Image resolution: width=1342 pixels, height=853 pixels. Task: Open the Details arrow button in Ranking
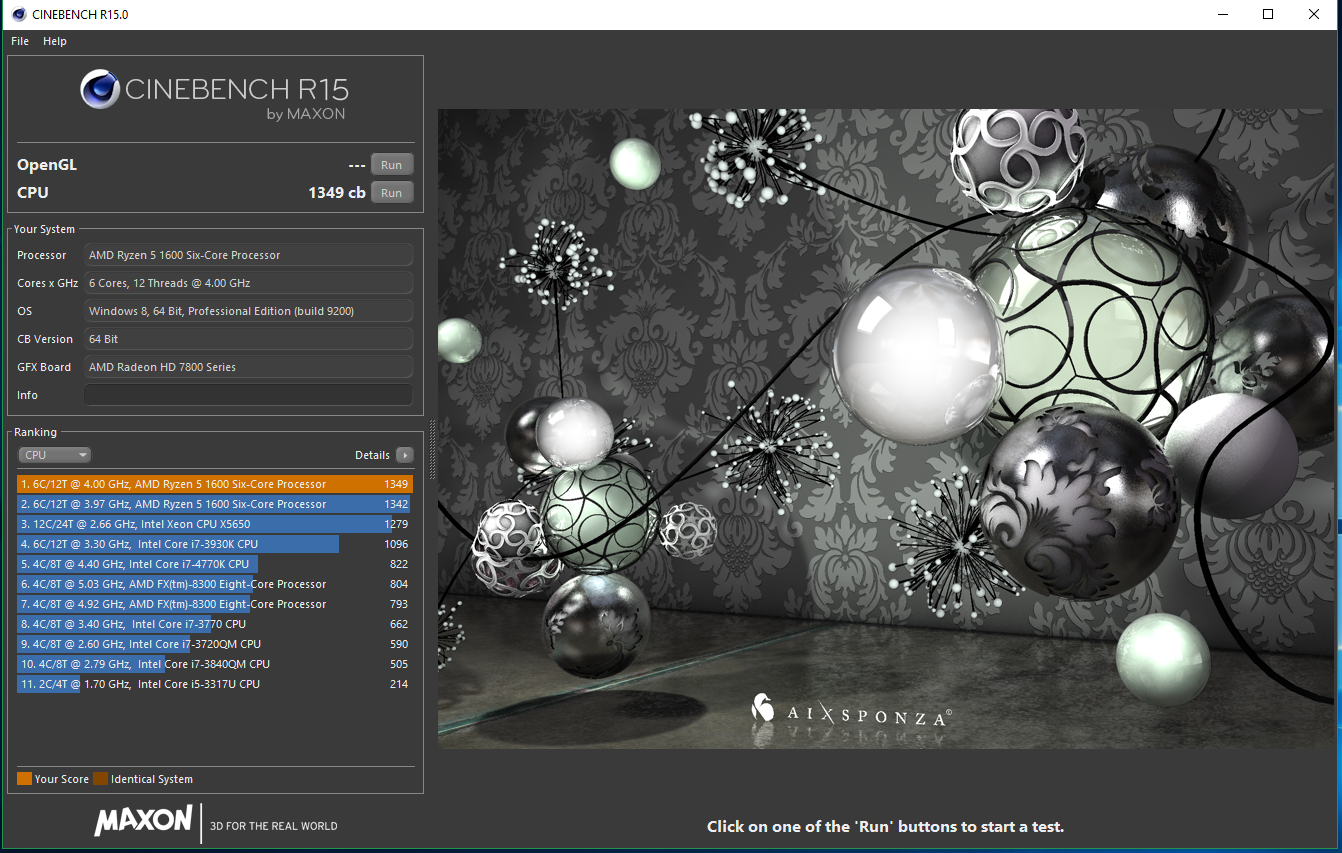[405, 455]
